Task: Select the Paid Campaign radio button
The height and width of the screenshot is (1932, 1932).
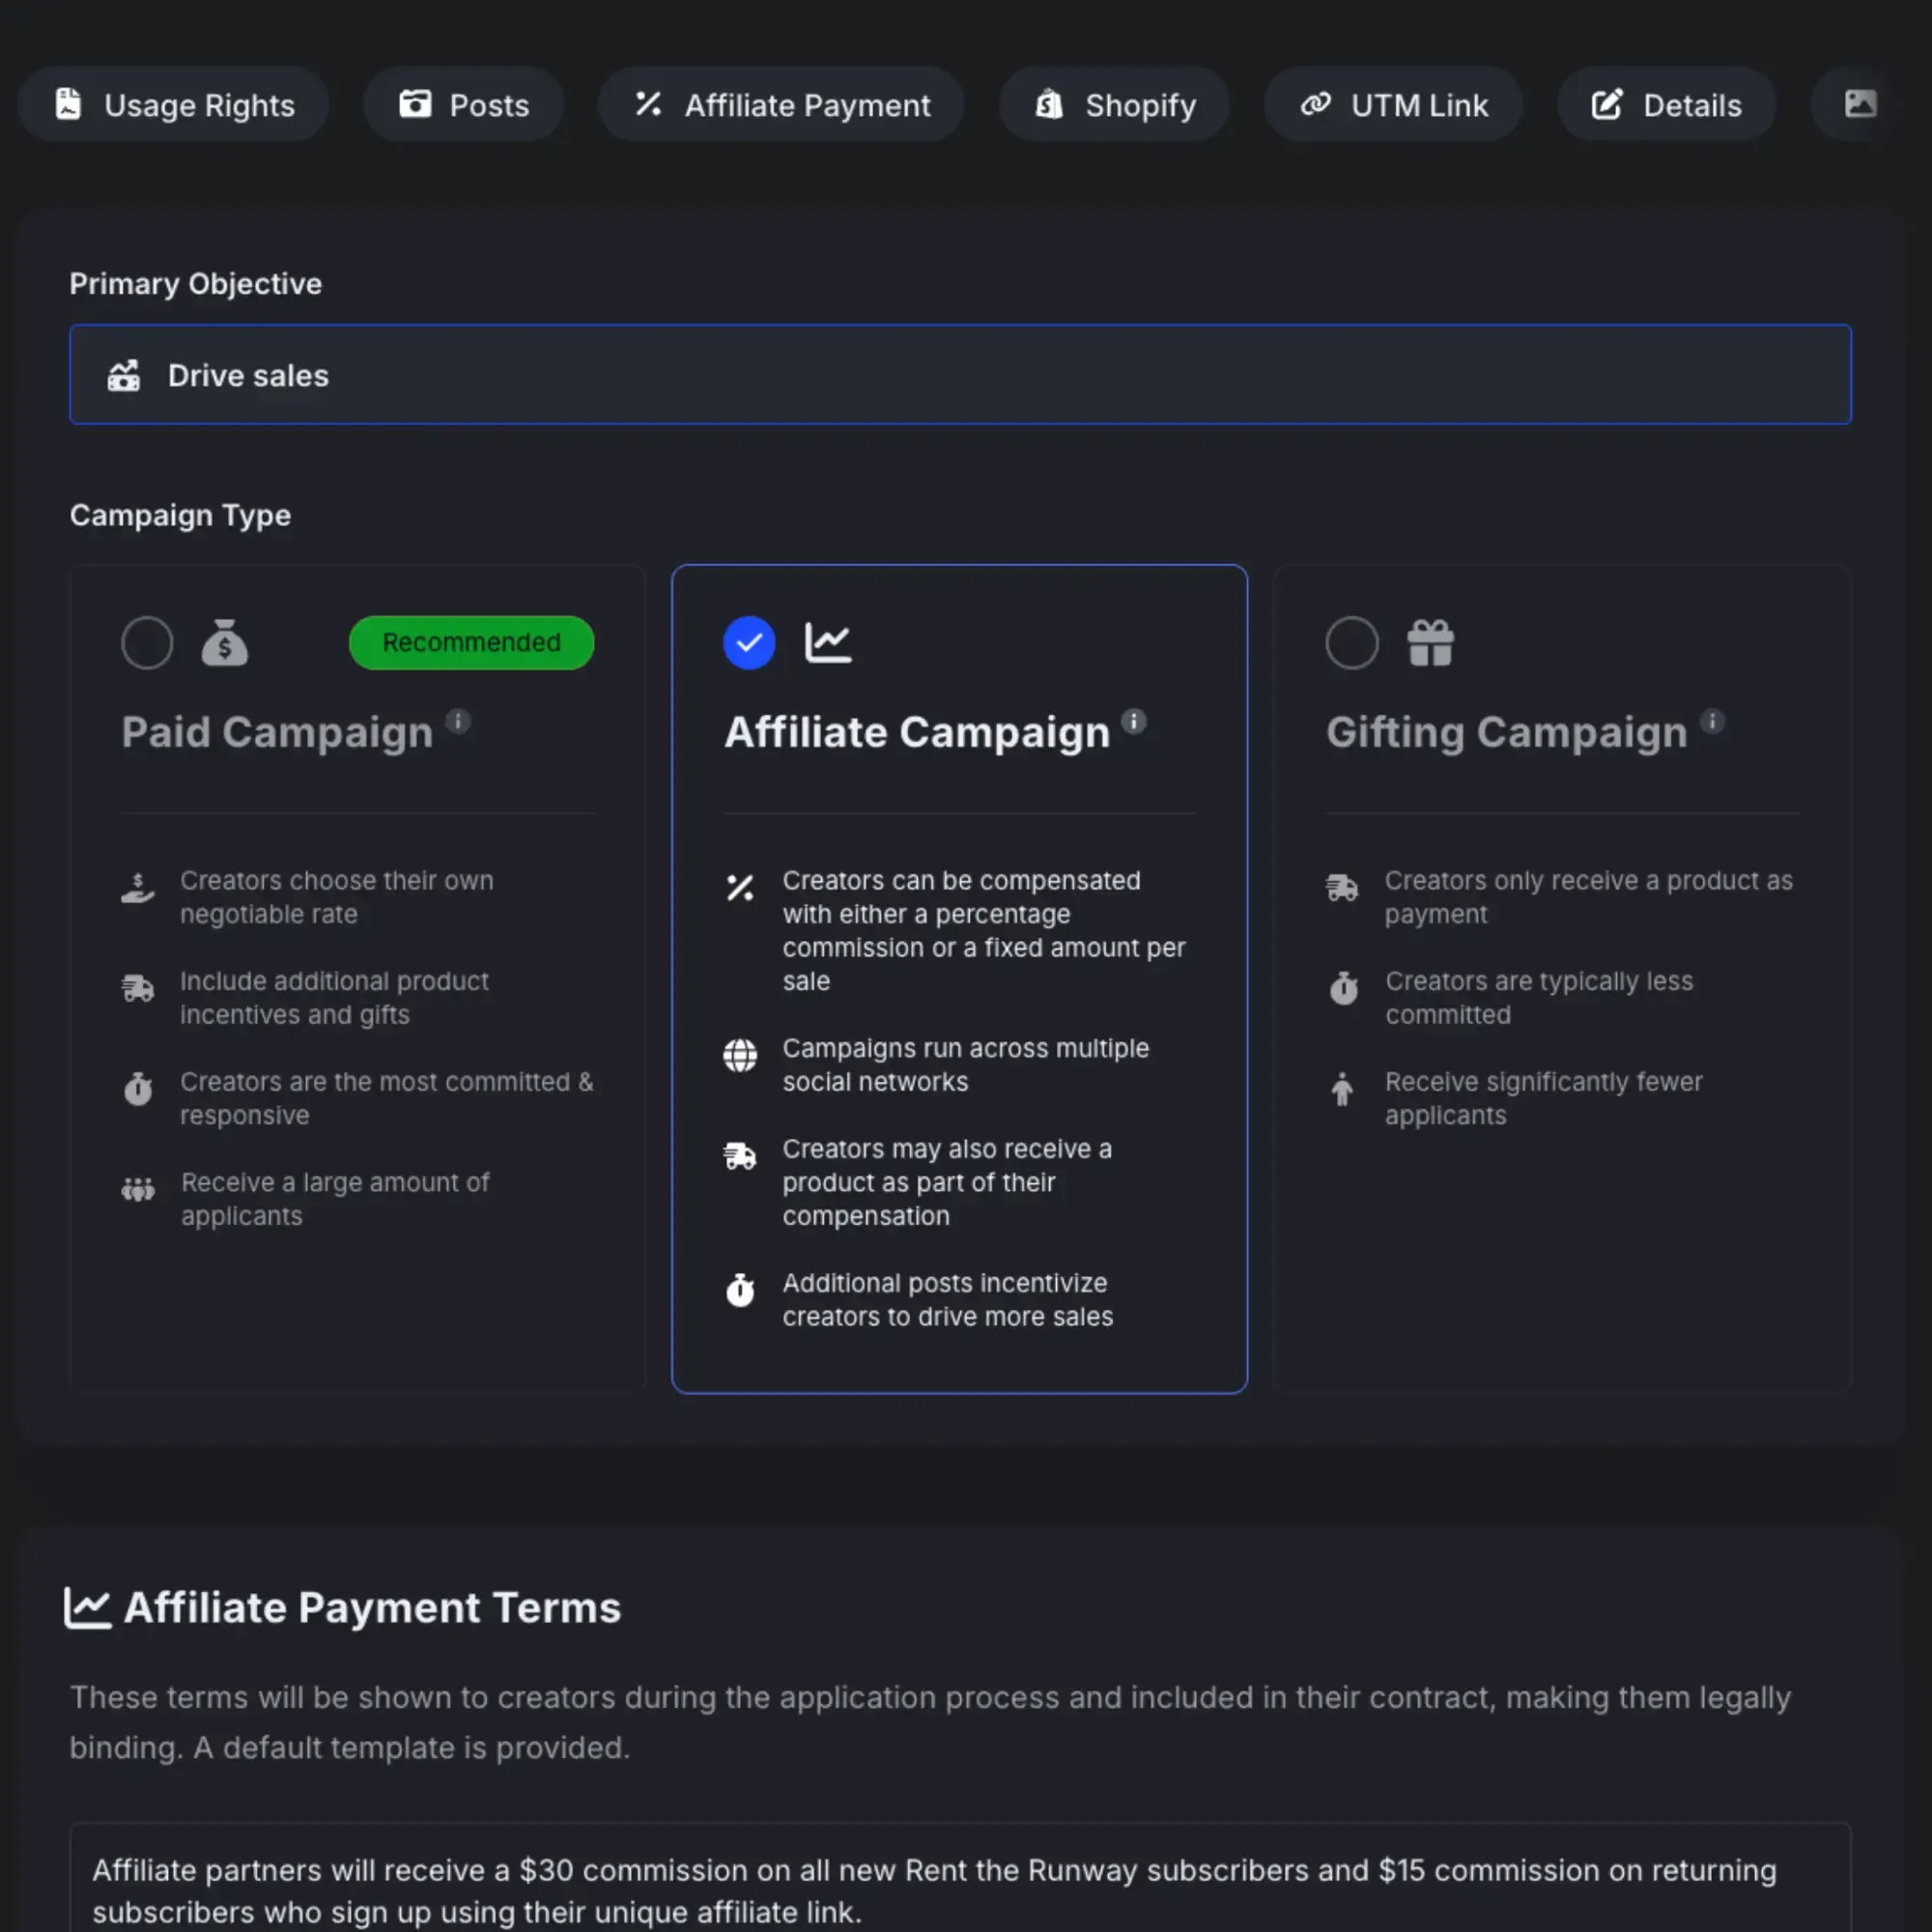Action: tap(147, 642)
